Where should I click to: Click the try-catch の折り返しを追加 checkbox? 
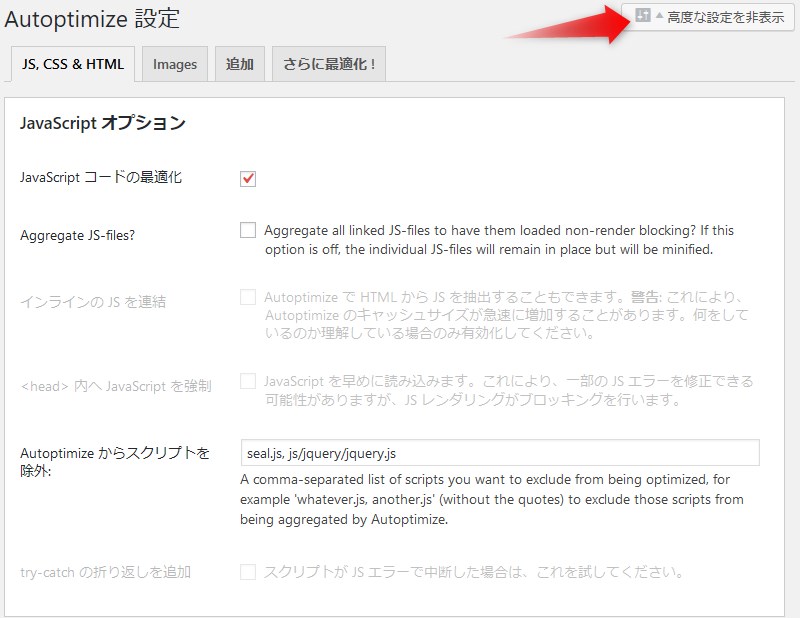(x=247, y=571)
